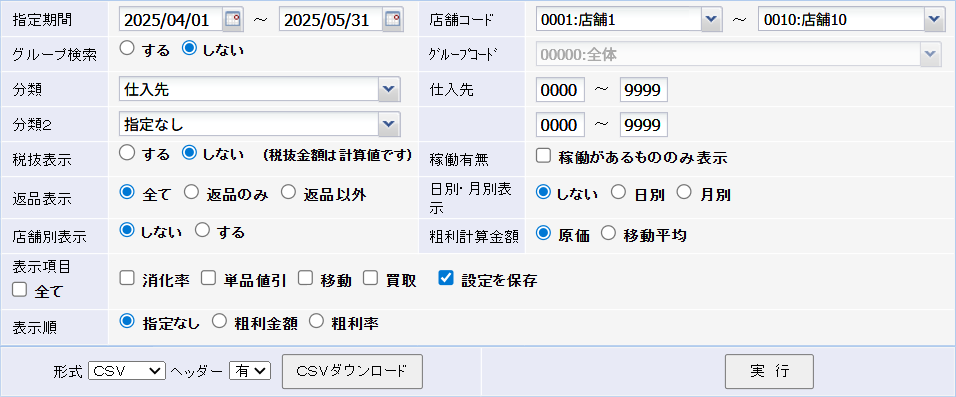Click the 分類2 range end field 9999

pos(644,124)
